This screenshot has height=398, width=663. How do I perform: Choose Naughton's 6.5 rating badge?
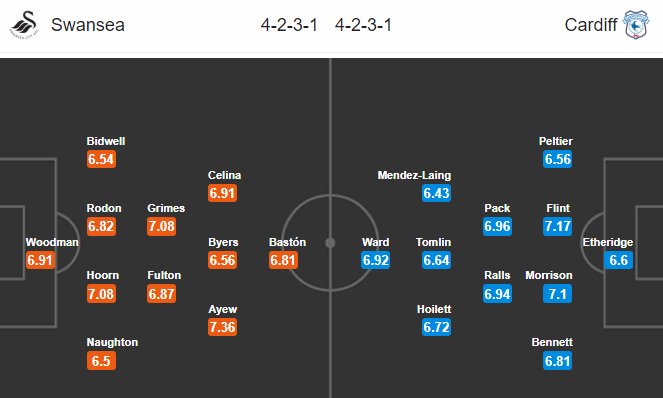point(101,361)
